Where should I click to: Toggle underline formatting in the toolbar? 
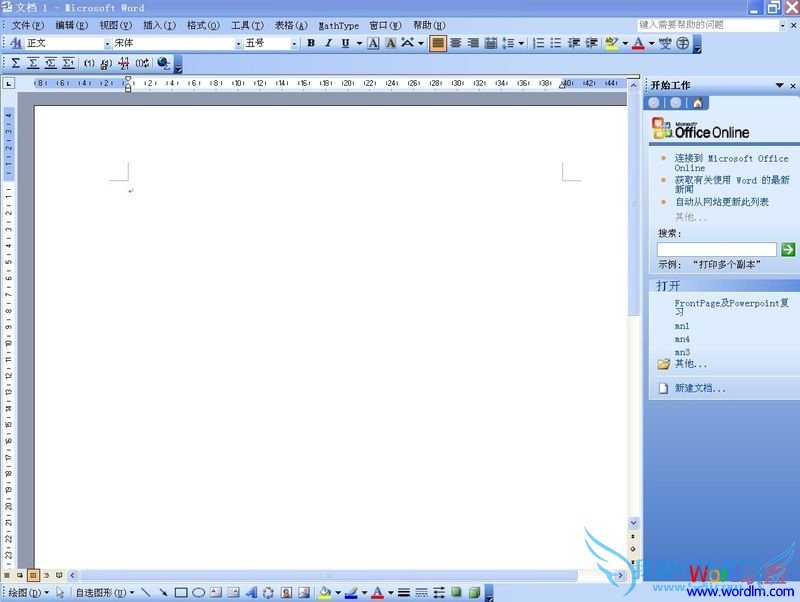pos(345,43)
